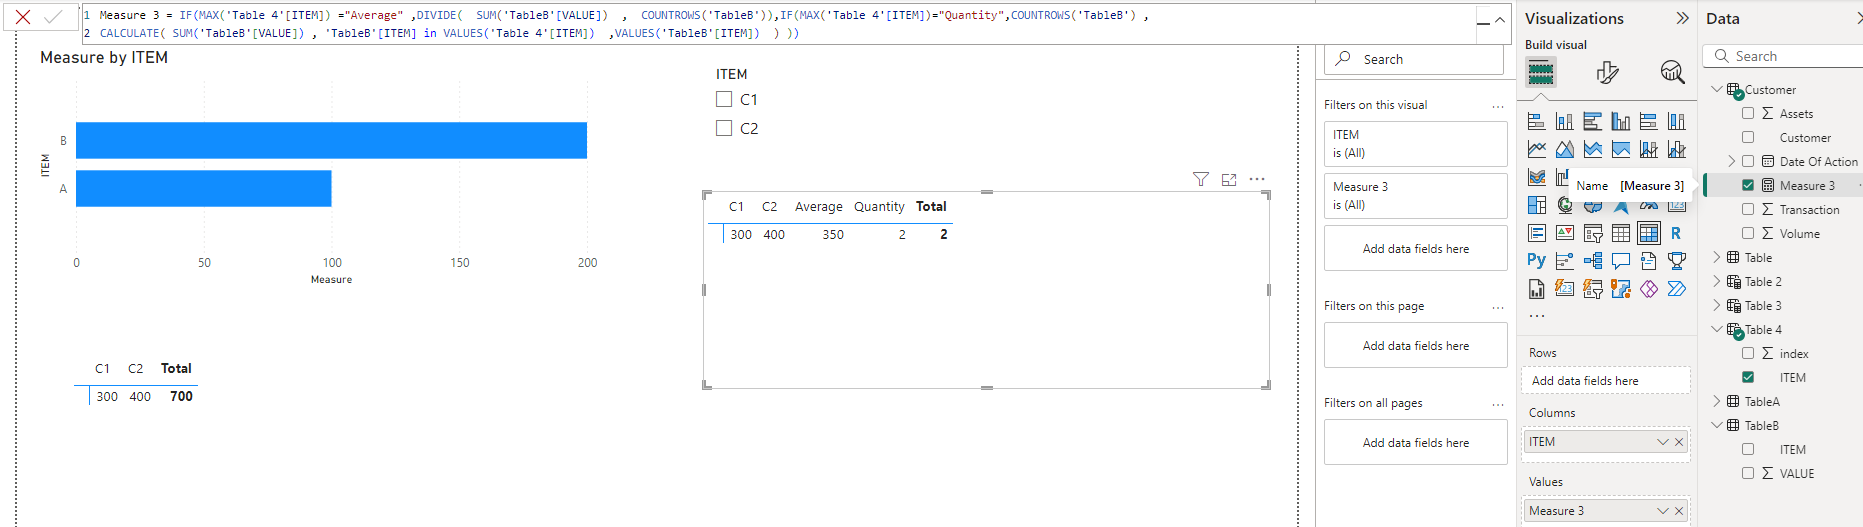Select the Line chart visual

point(1537,149)
